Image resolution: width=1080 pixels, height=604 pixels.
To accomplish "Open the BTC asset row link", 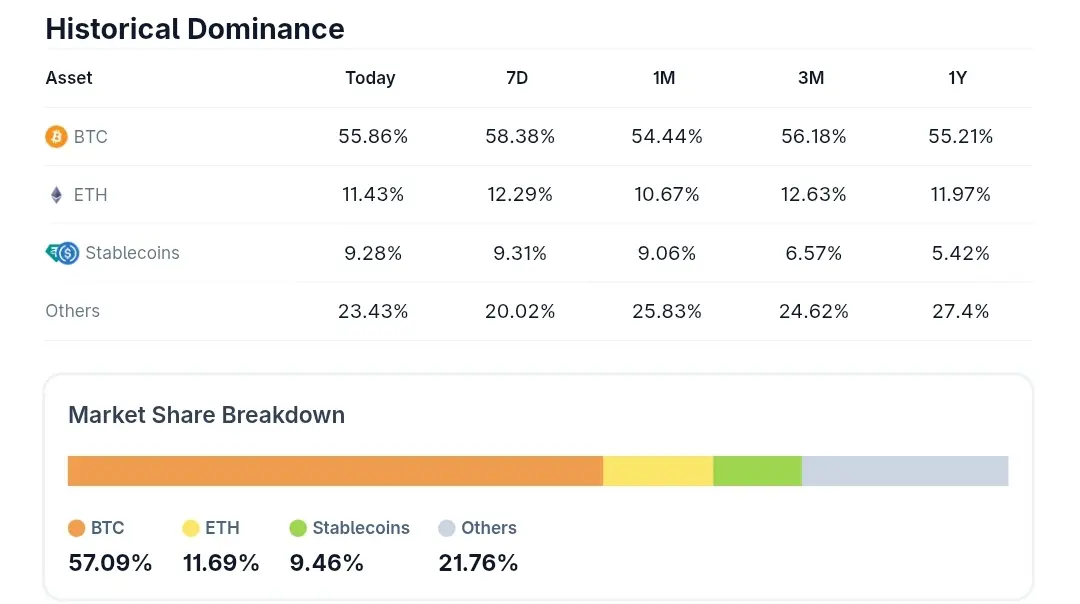I will click(91, 137).
